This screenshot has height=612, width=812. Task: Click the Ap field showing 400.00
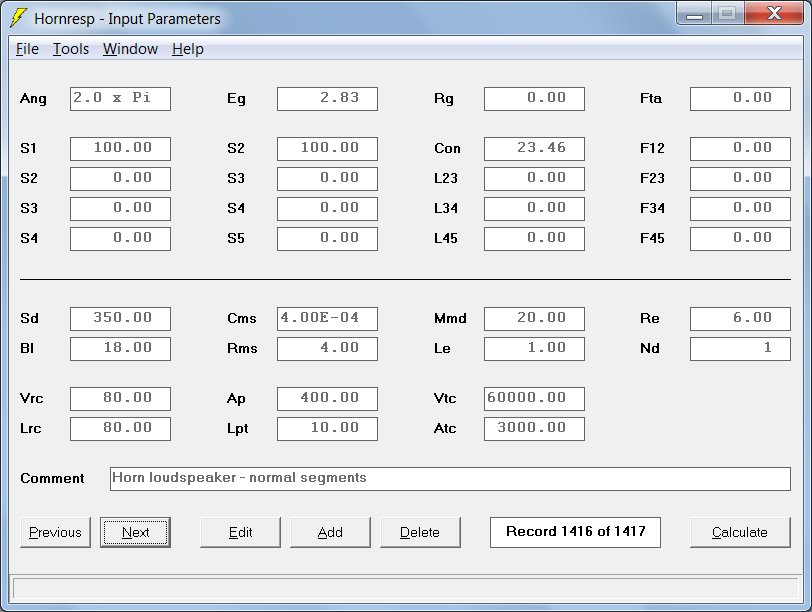click(327, 399)
